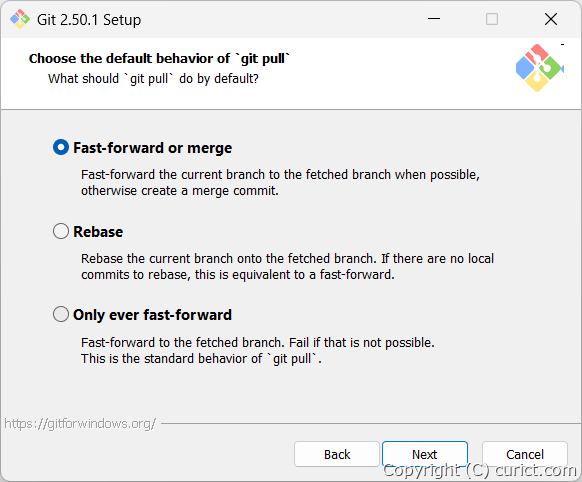Pick the Only ever fast-forward radio option
This screenshot has width=582, height=482.
pyautogui.click(x=61, y=314)
